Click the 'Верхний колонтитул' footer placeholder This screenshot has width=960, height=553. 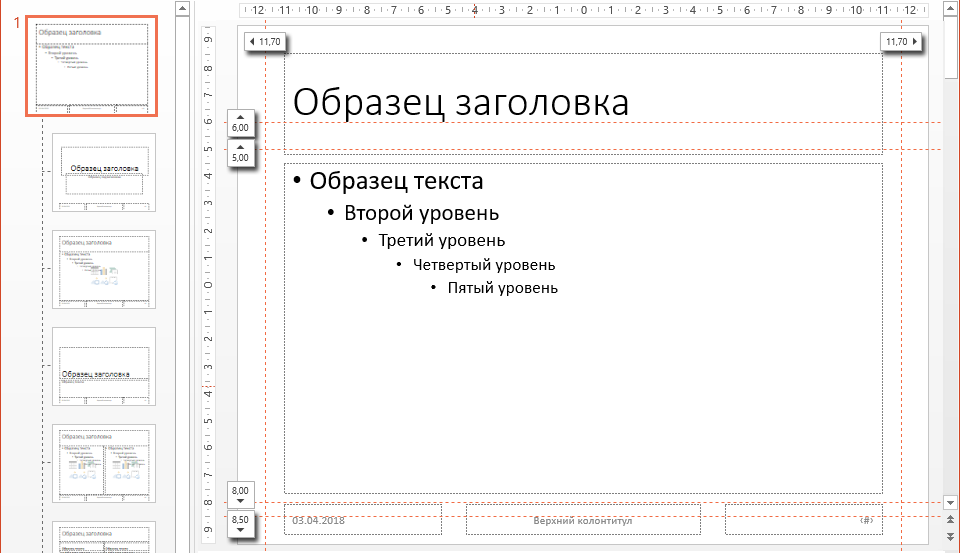[x=583, y=520]
